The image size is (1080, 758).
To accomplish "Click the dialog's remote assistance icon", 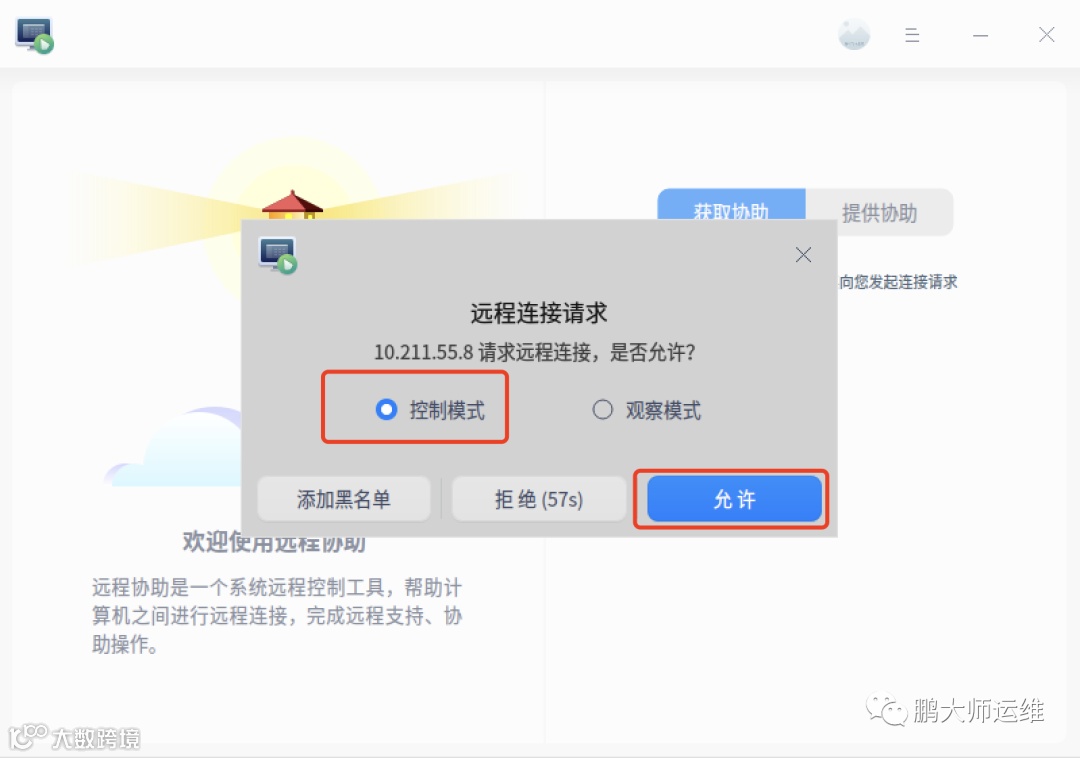I will tap(278, 255).
